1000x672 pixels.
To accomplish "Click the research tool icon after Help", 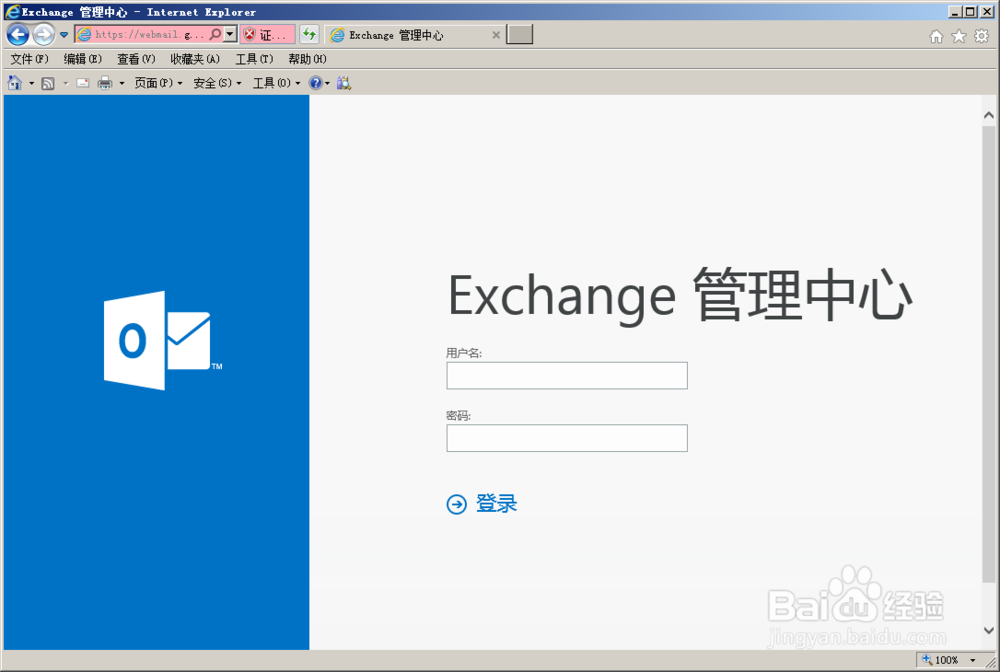I will click(344, 83).
